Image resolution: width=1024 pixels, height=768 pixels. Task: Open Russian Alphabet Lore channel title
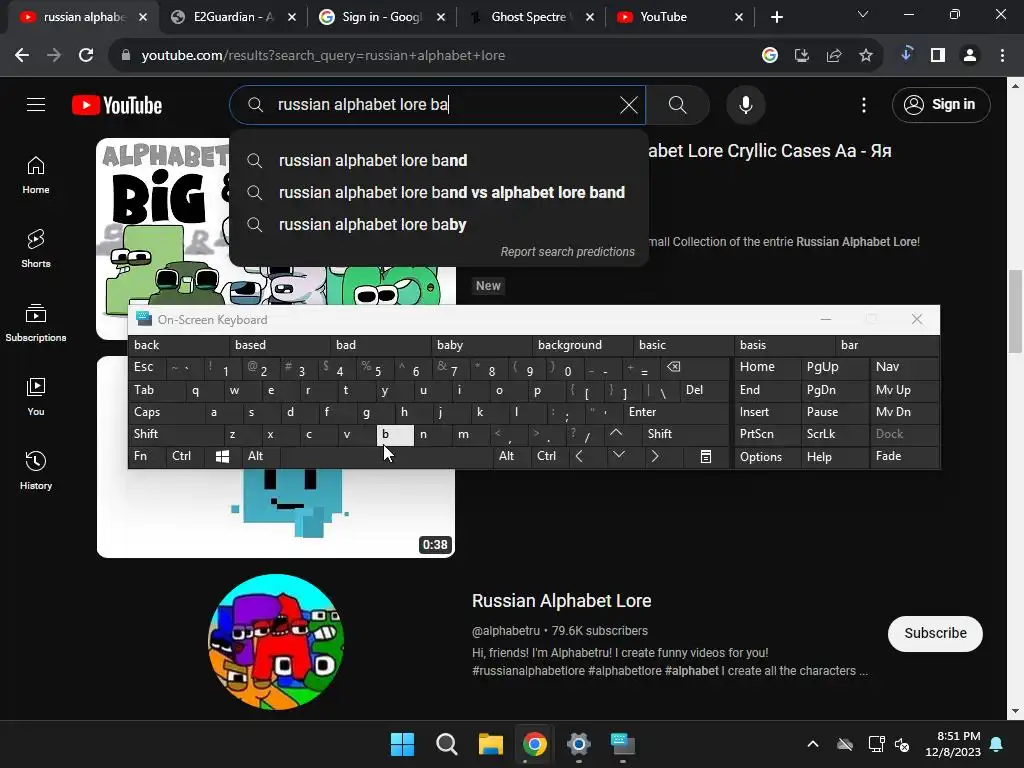[x=562, y=601]
